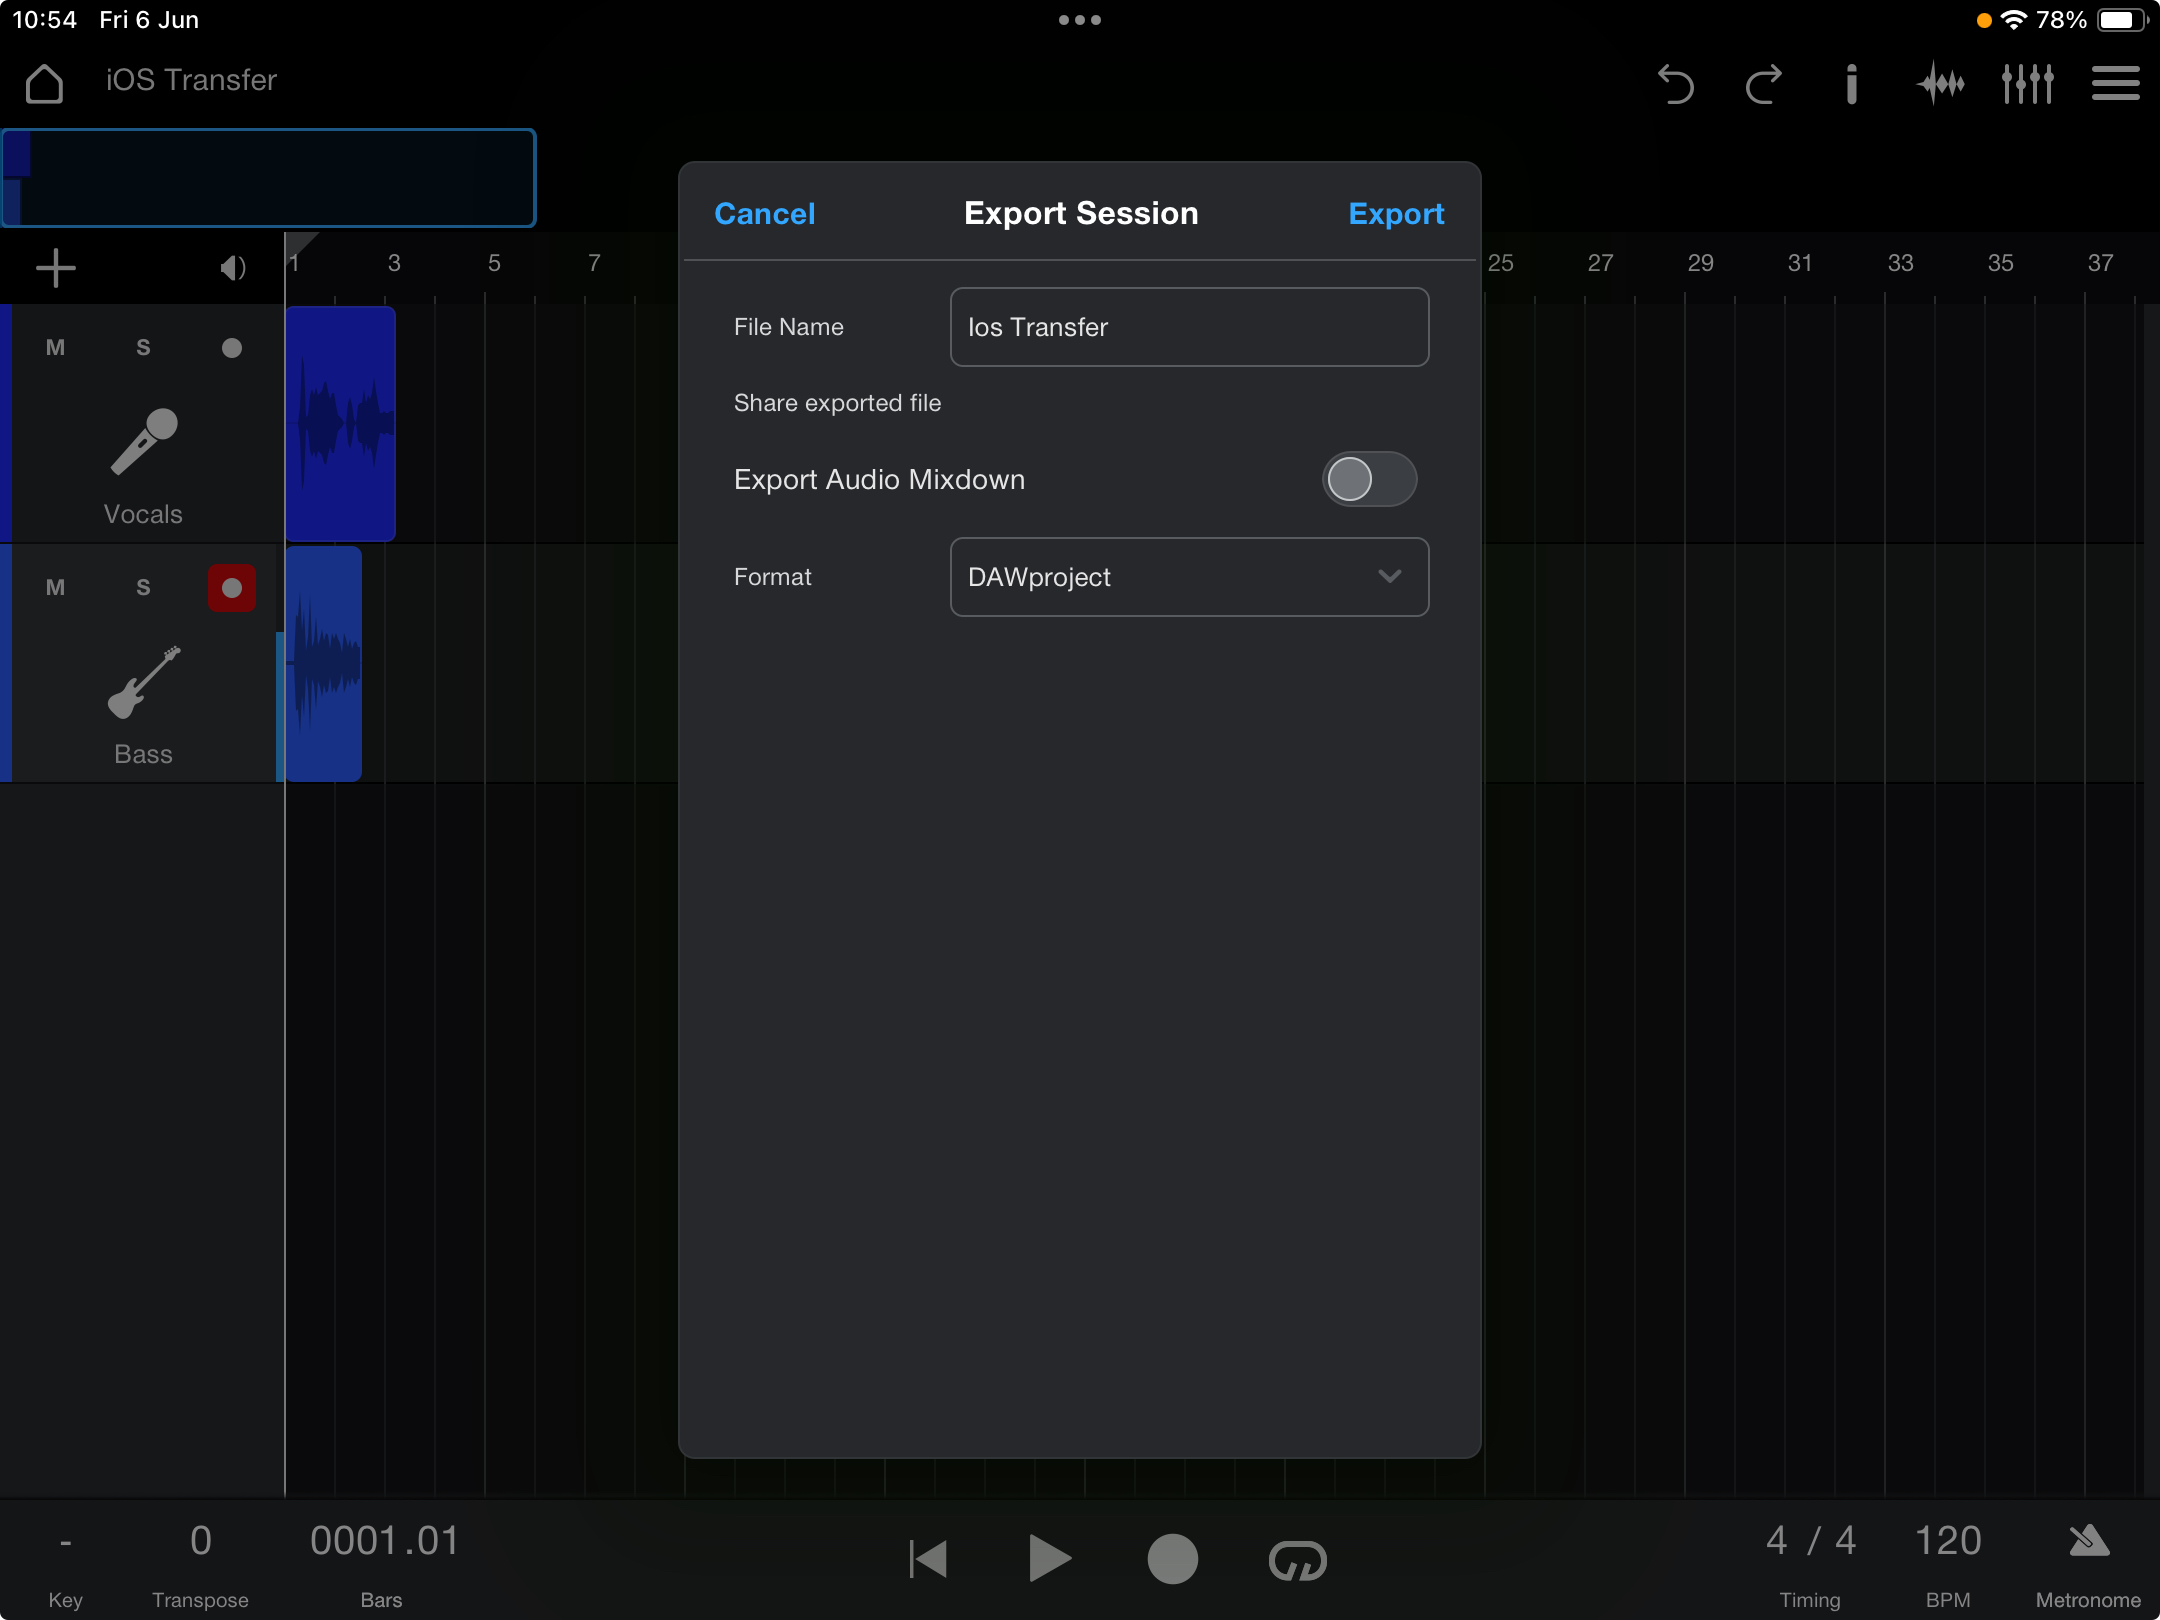Go to the home screen icon
2160x1620 pixels.
(x=44, y=83)
